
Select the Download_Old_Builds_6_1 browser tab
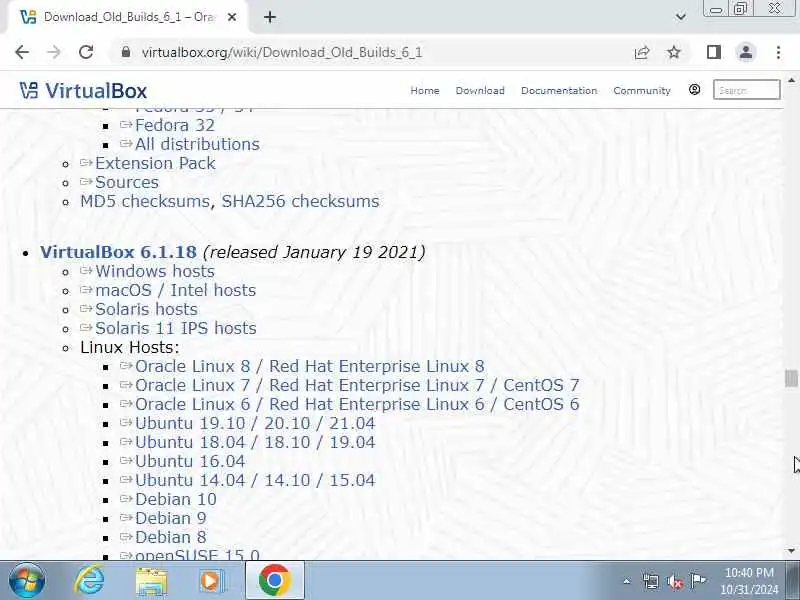tap(128, 17)
